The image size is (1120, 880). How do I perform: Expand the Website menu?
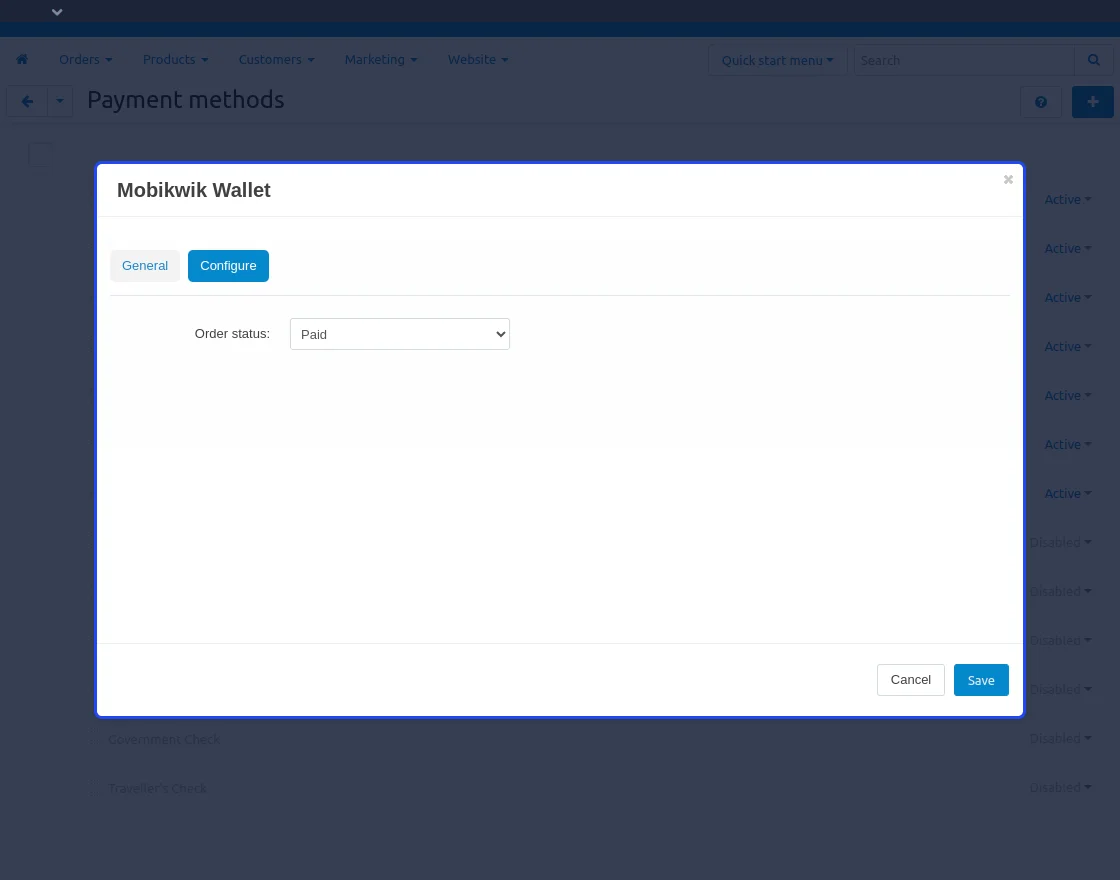pos(478,59)
